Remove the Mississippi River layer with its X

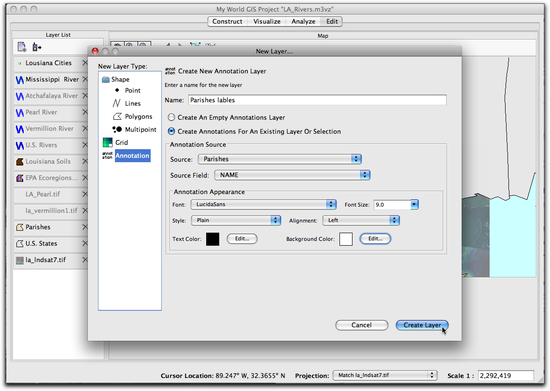click(x=85, y=79)
